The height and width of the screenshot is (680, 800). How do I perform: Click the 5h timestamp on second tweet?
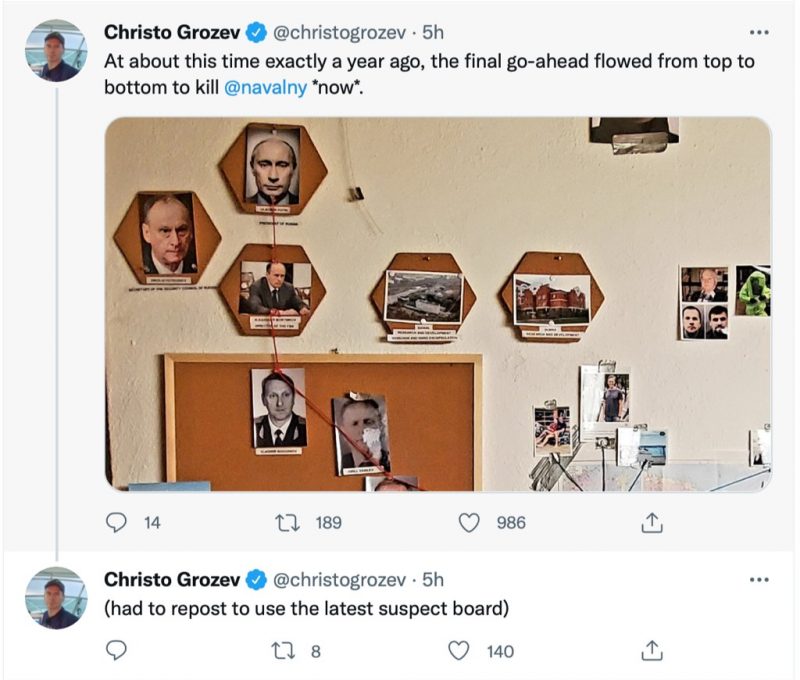(433, 580)
